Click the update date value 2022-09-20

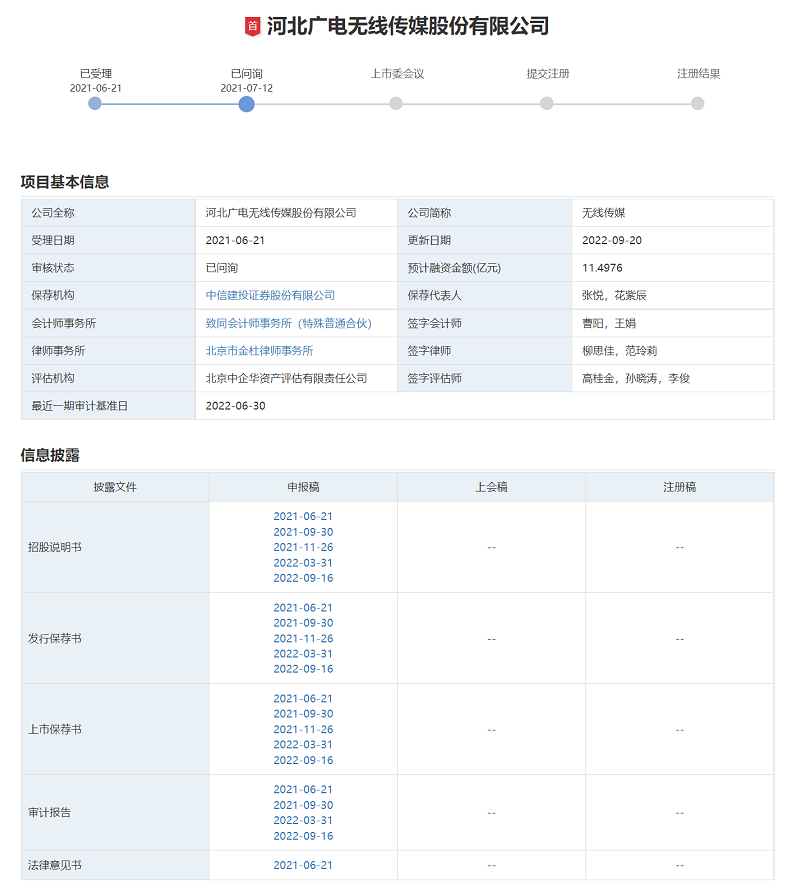click(x=612, y=240)
